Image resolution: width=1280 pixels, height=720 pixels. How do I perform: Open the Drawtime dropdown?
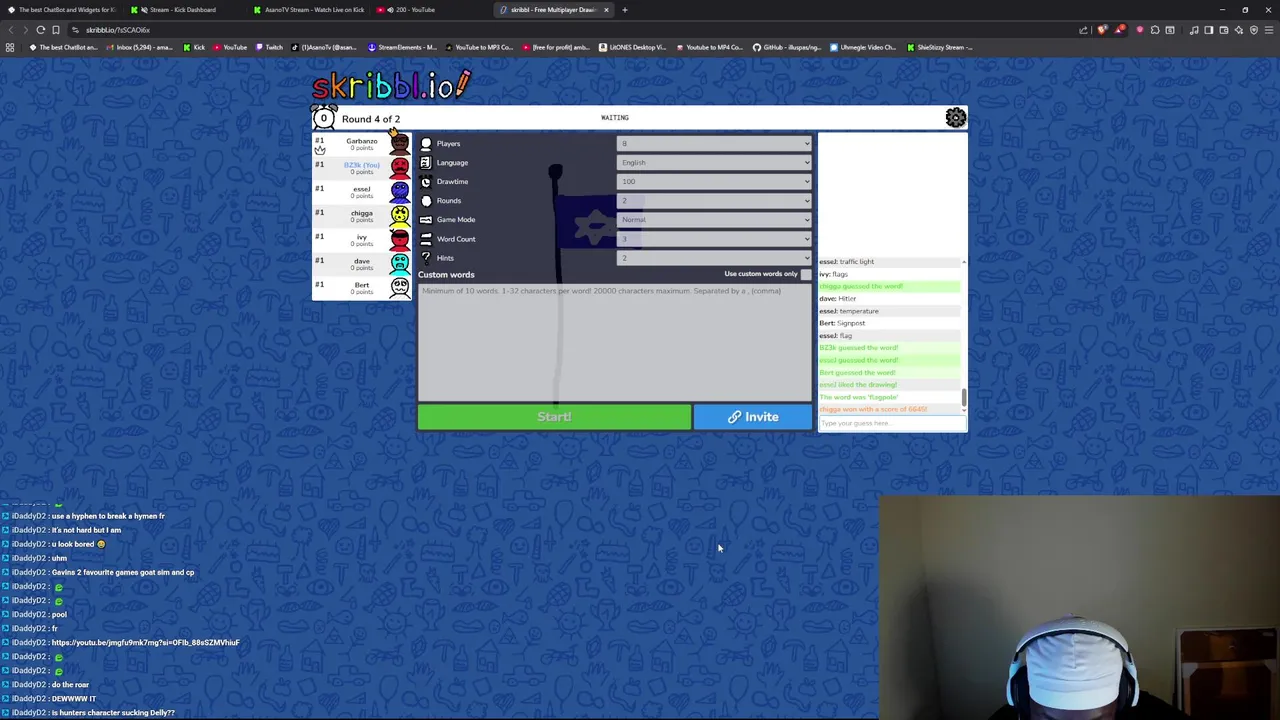(x=714, y=182)
